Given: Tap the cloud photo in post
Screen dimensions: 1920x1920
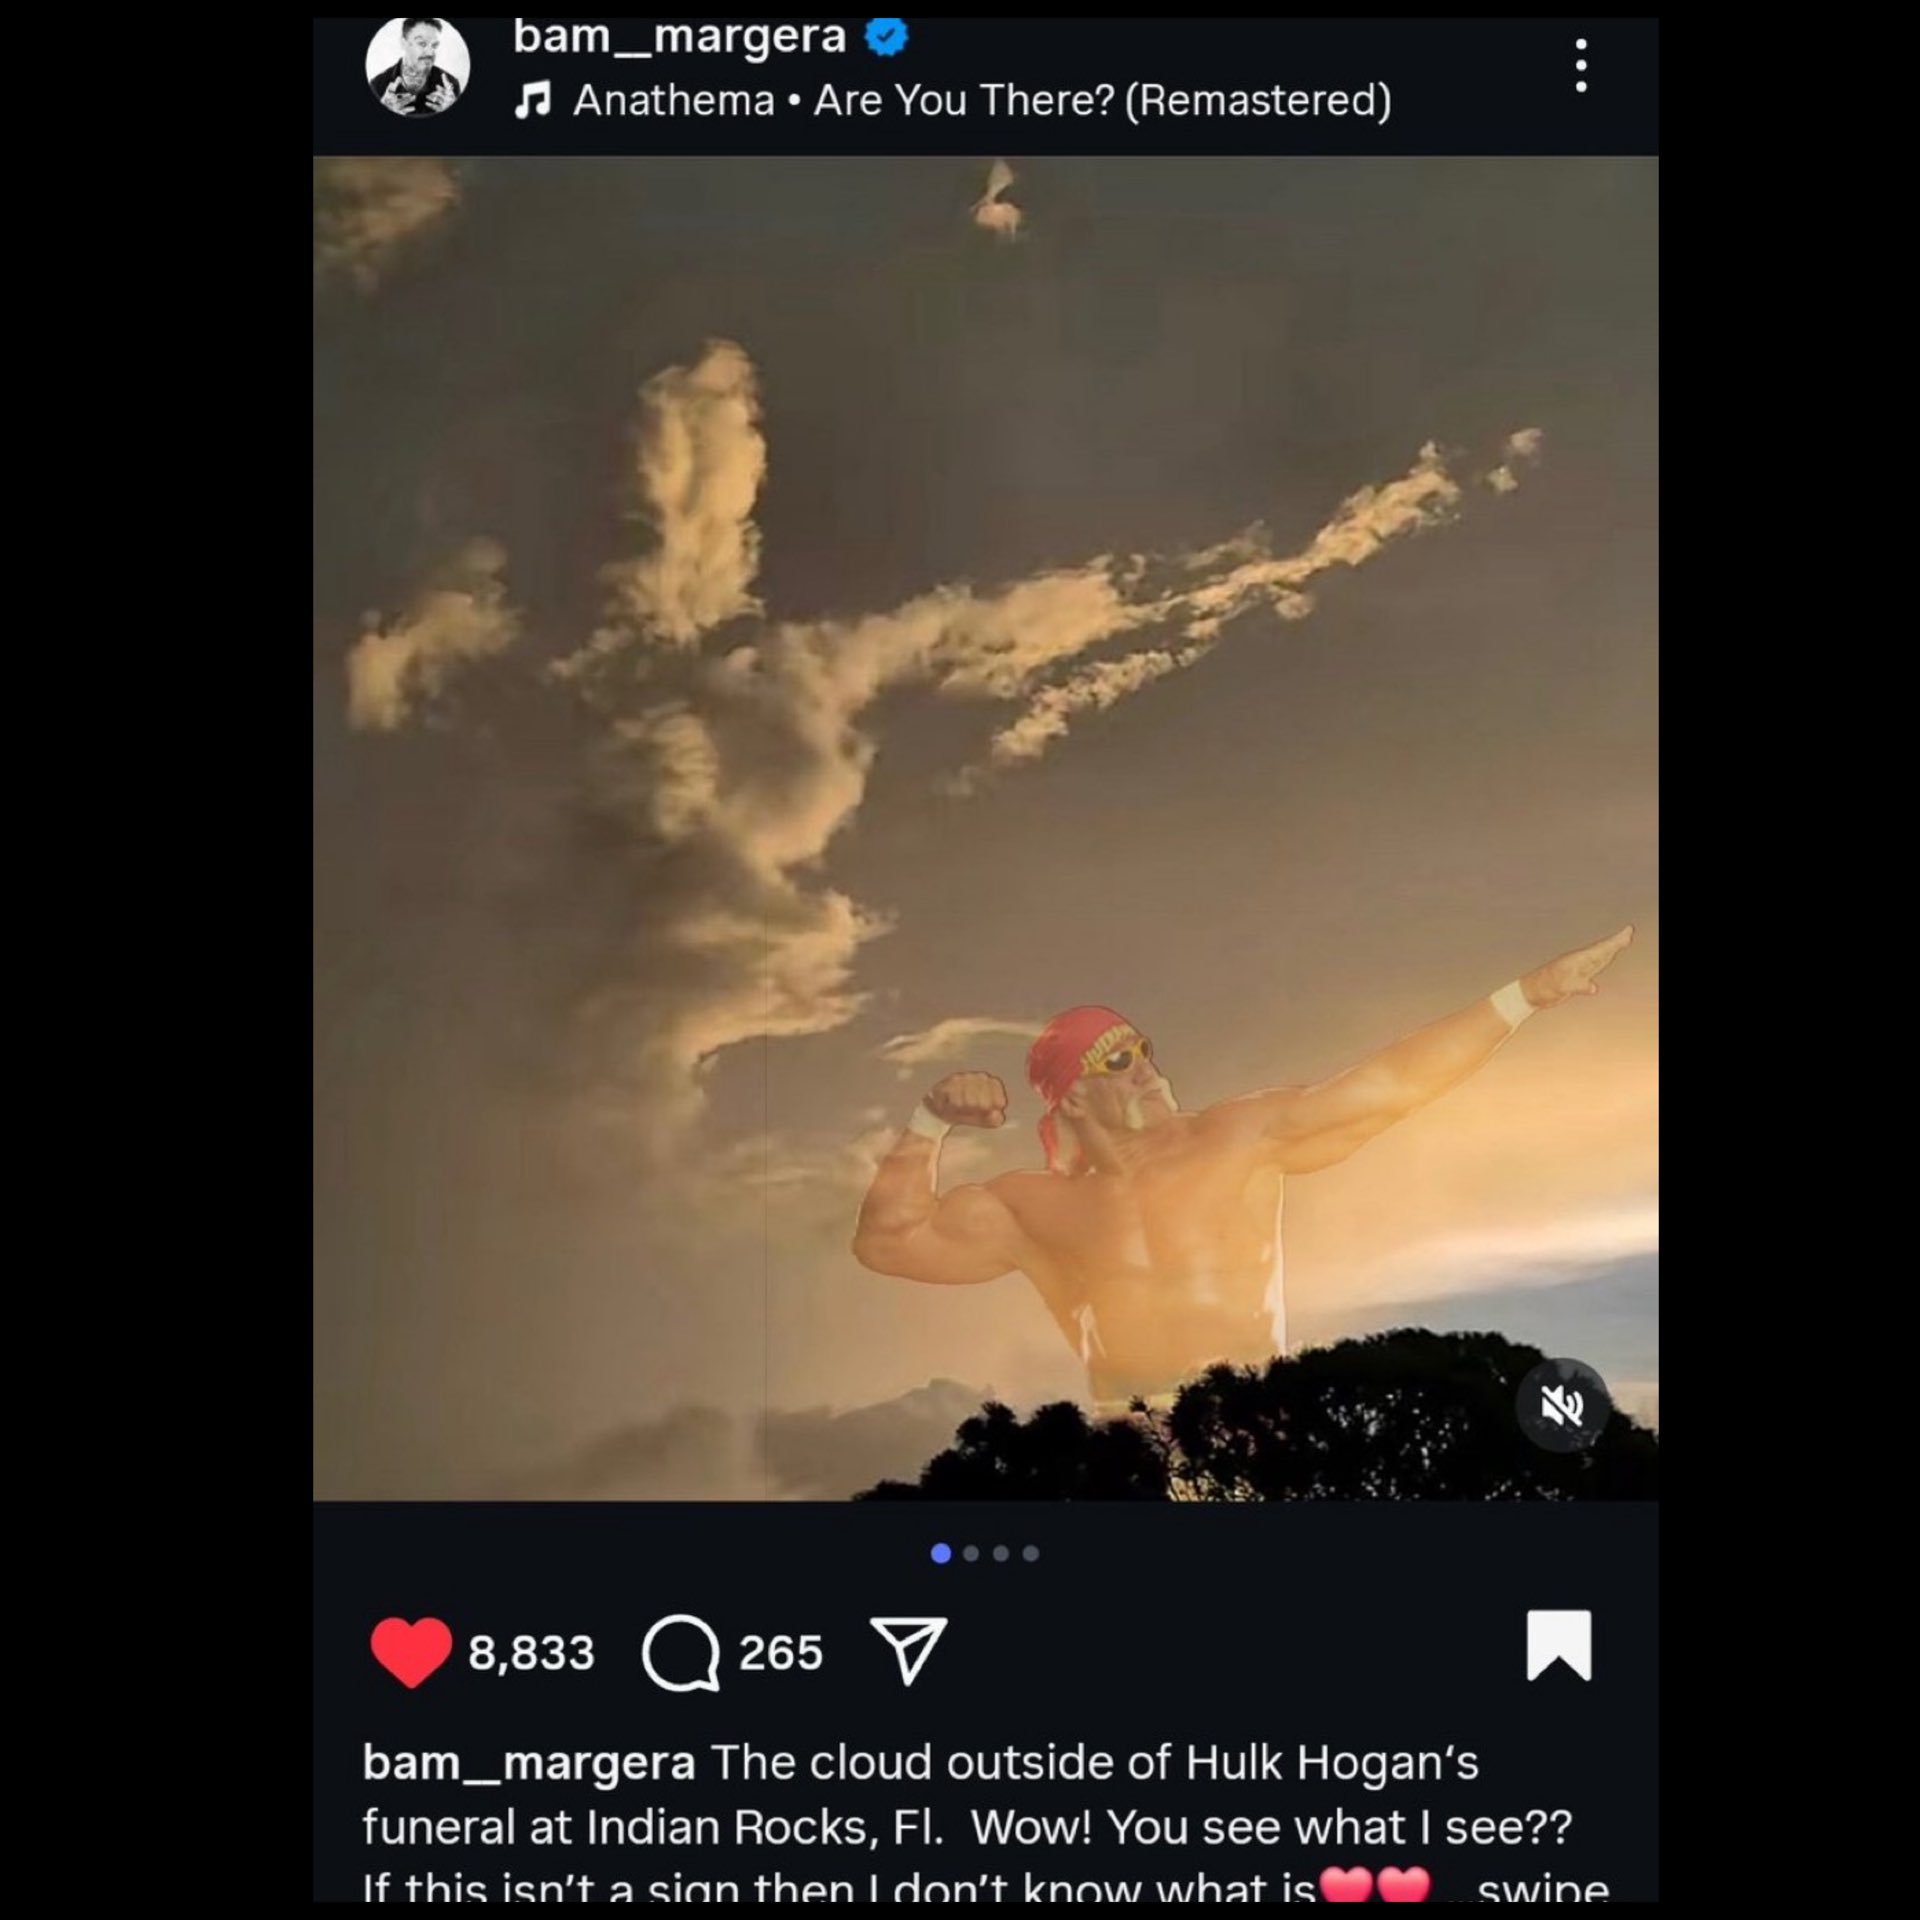Looking at the screenshot, I should pyautogui.click(x=985, y=828).
